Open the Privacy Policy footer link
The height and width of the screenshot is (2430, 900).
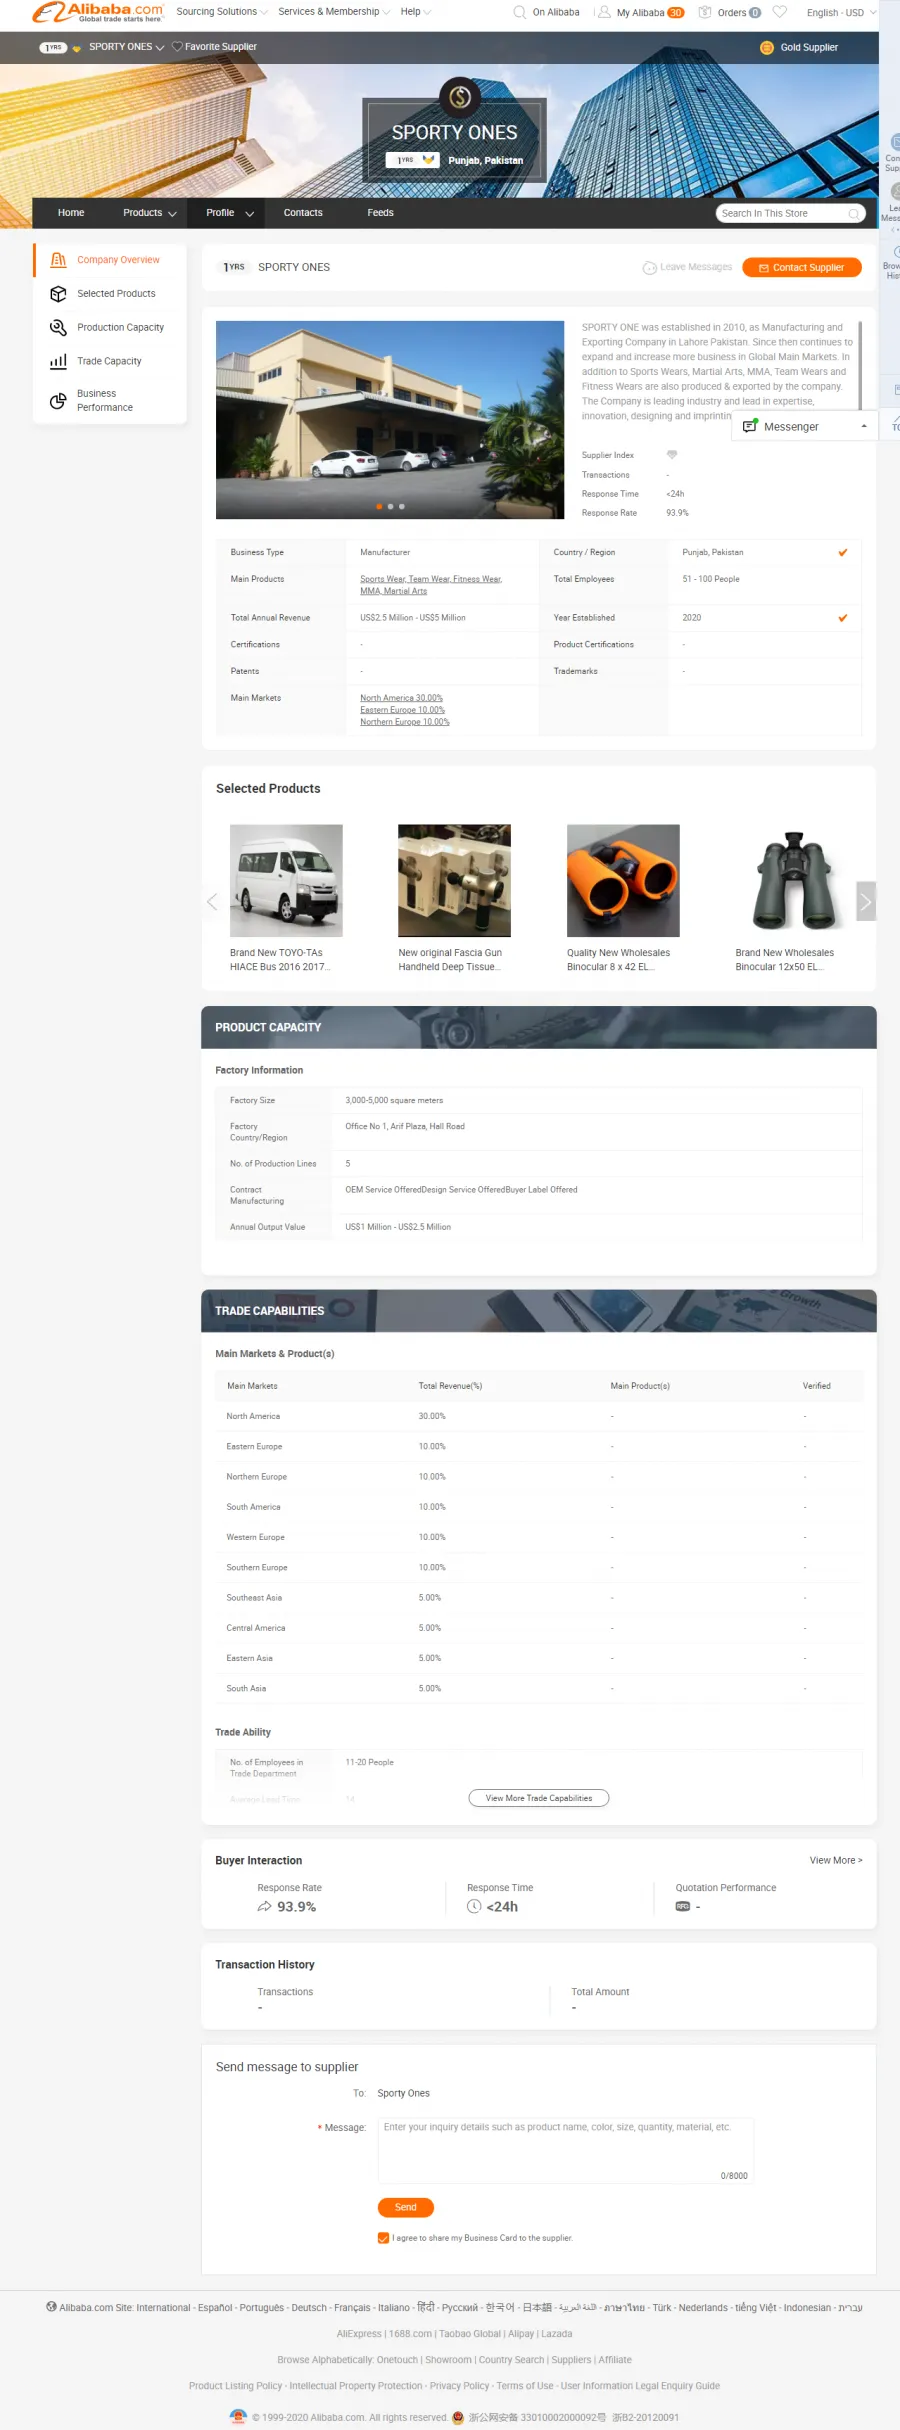[459, 2386]
